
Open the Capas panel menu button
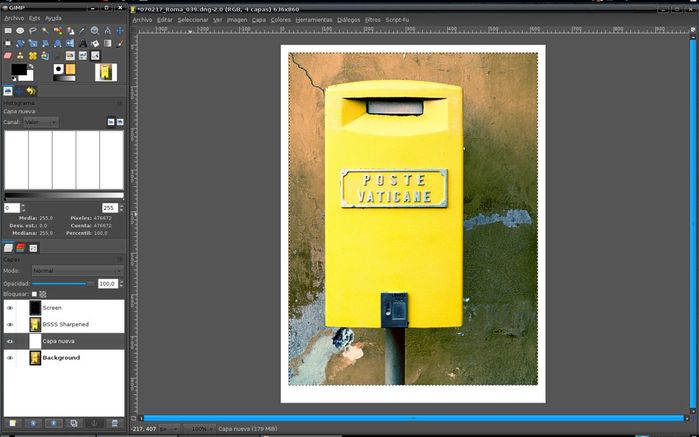[120, 260]
